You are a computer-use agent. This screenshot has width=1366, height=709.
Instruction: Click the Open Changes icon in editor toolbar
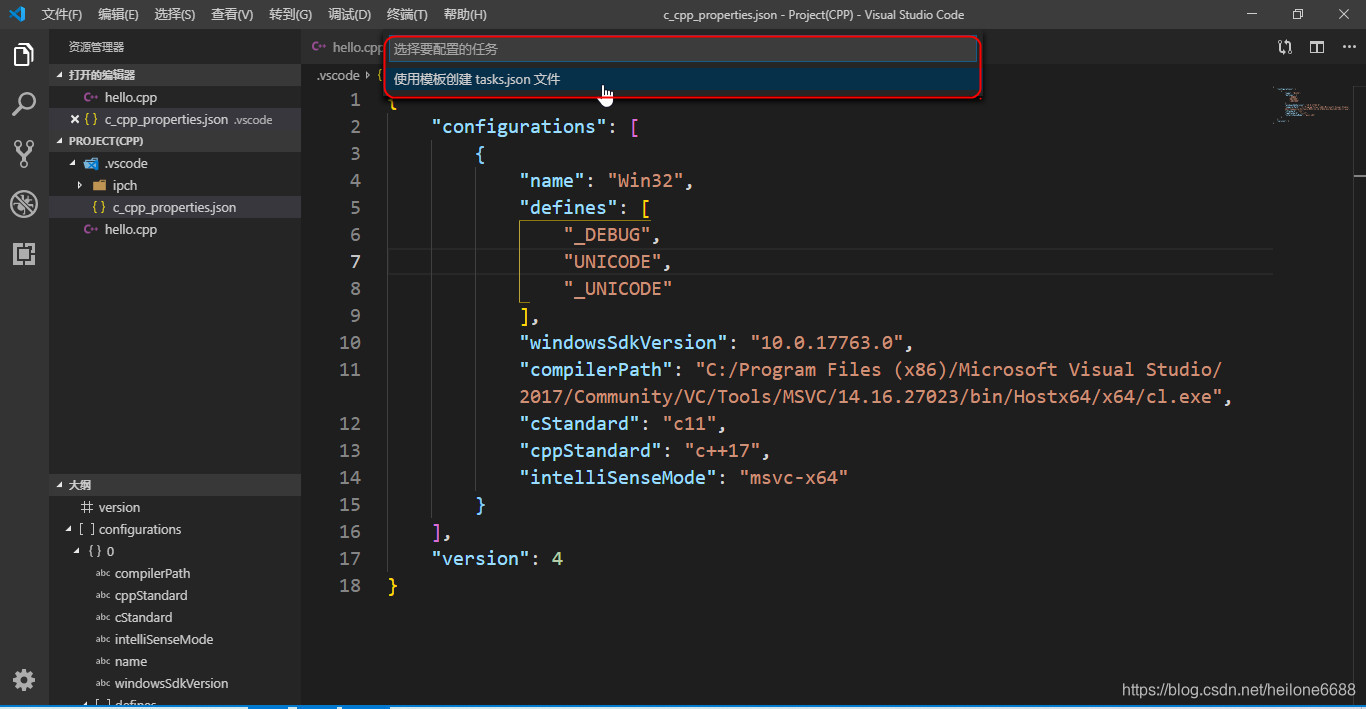pyautogui.click(x=1285, y=47)
